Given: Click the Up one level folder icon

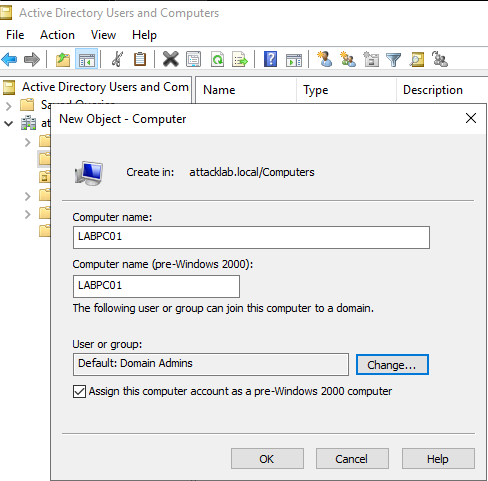Looking at the screenshot, I should tap(63, 60).
